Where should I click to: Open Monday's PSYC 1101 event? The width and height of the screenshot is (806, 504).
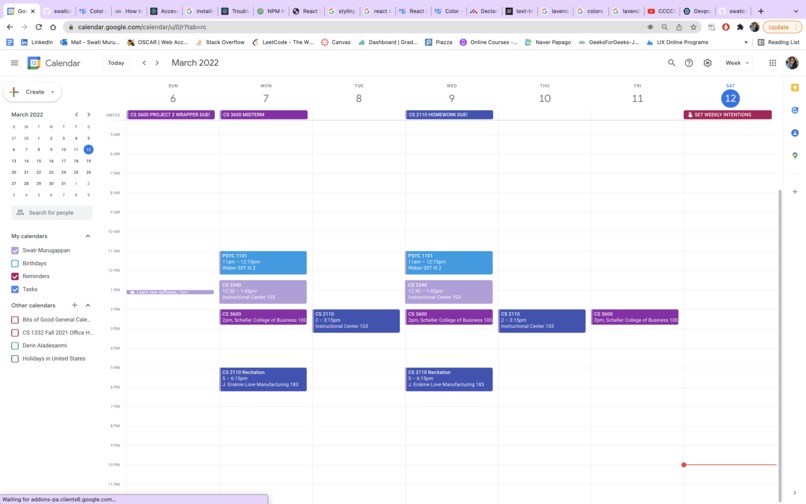pyautogui.click(x=263, y=262)
